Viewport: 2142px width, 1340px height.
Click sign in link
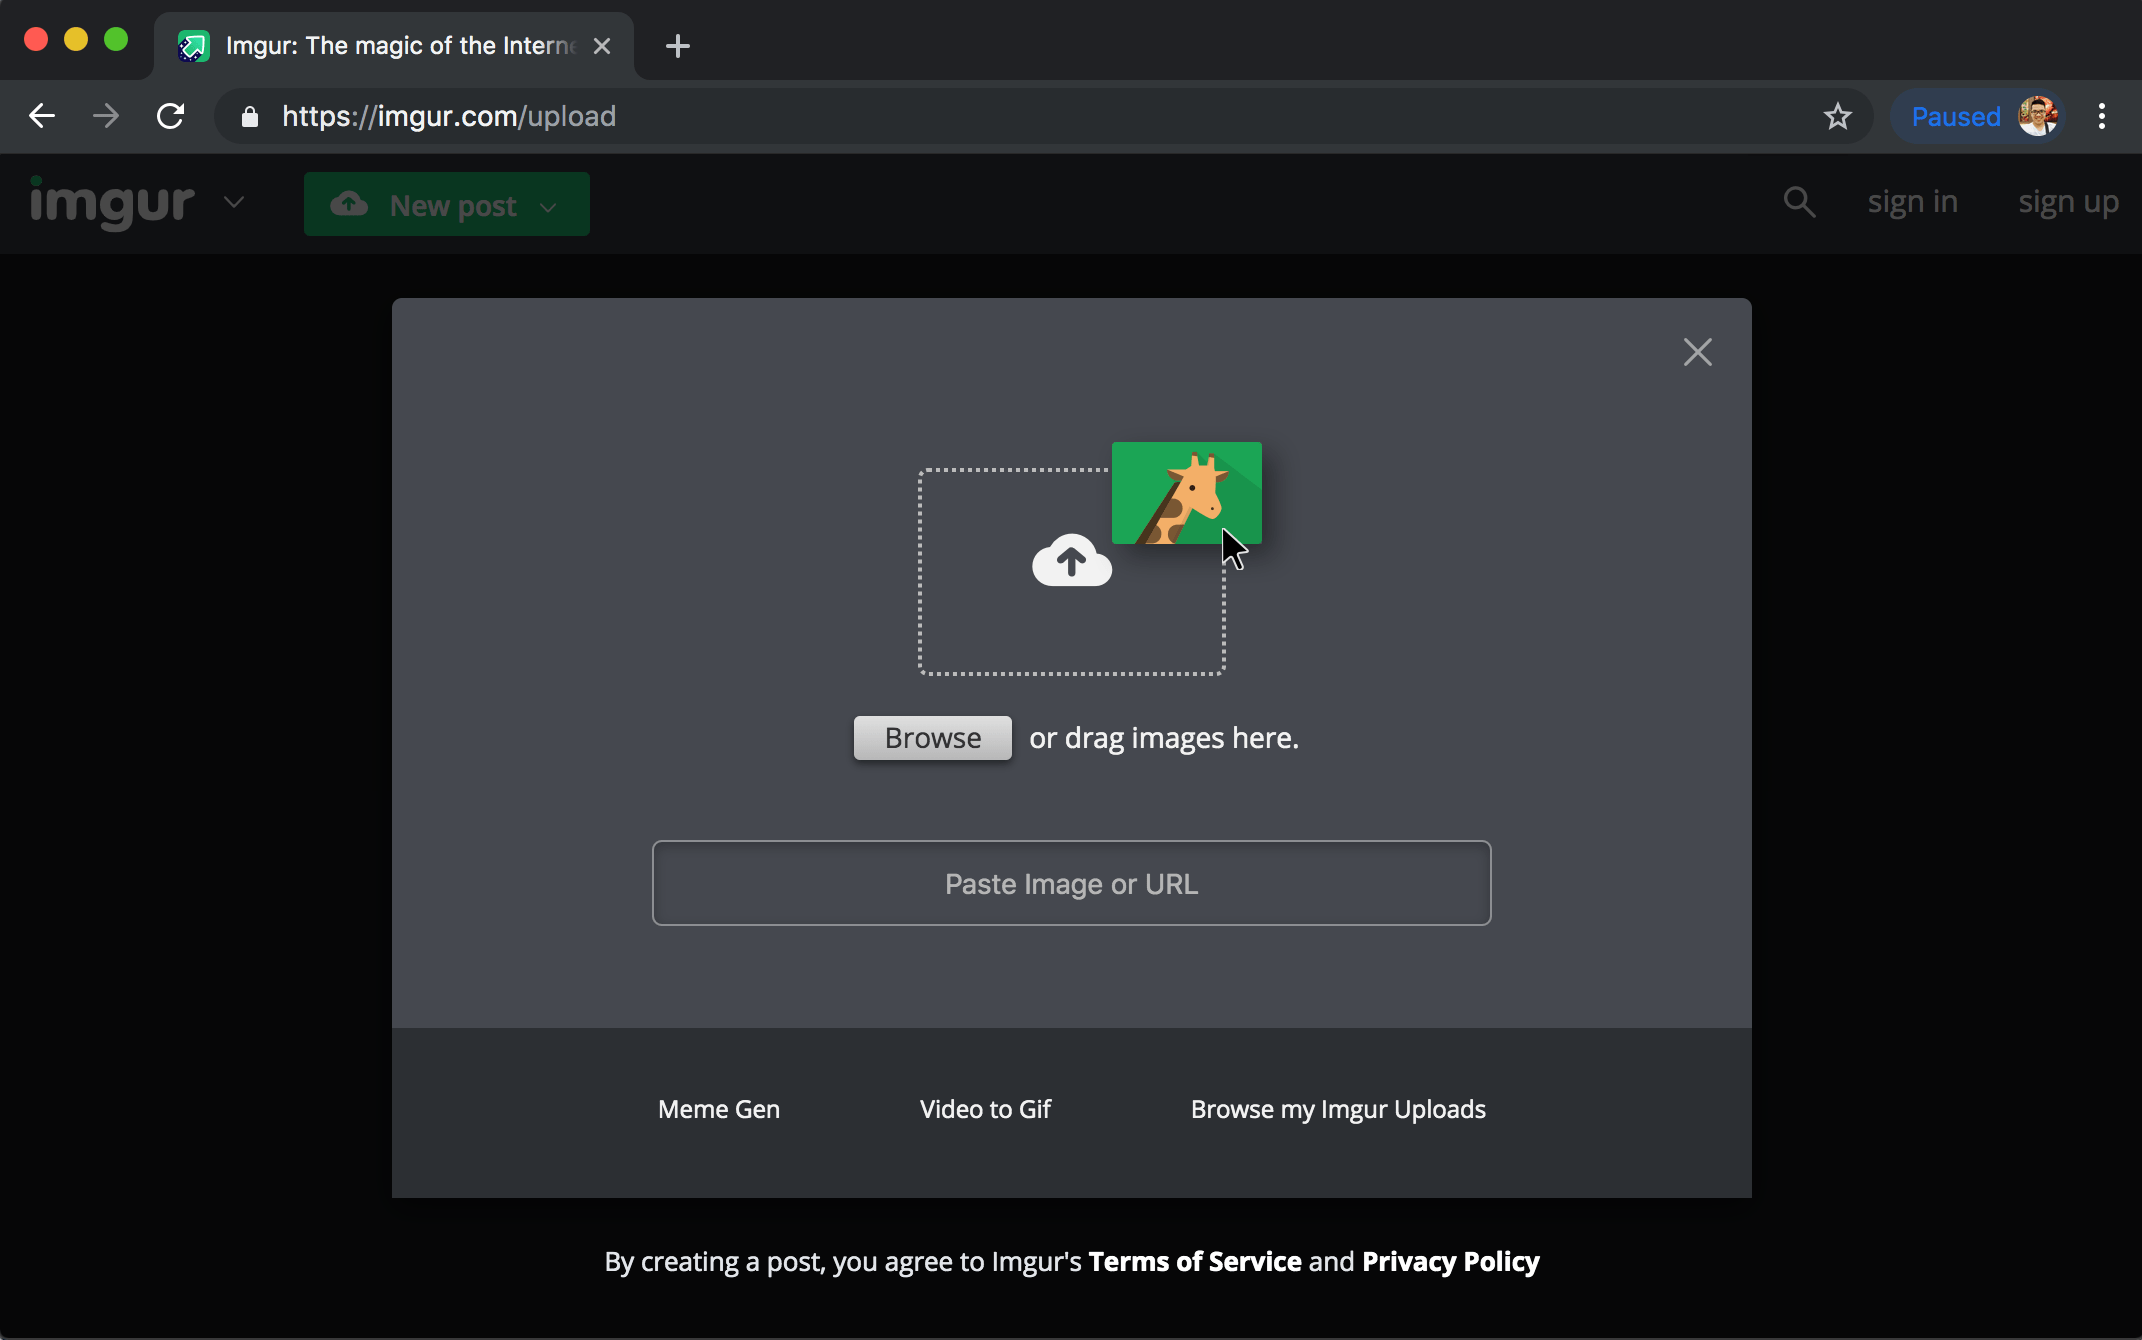coord(1911,202)
